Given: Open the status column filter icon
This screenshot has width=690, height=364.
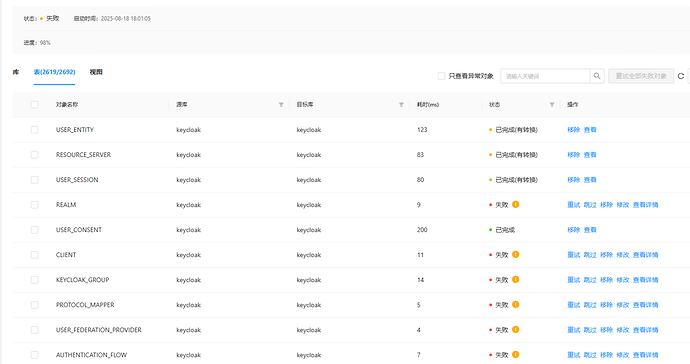Looking at the screenshot, I should click(552, 105).
